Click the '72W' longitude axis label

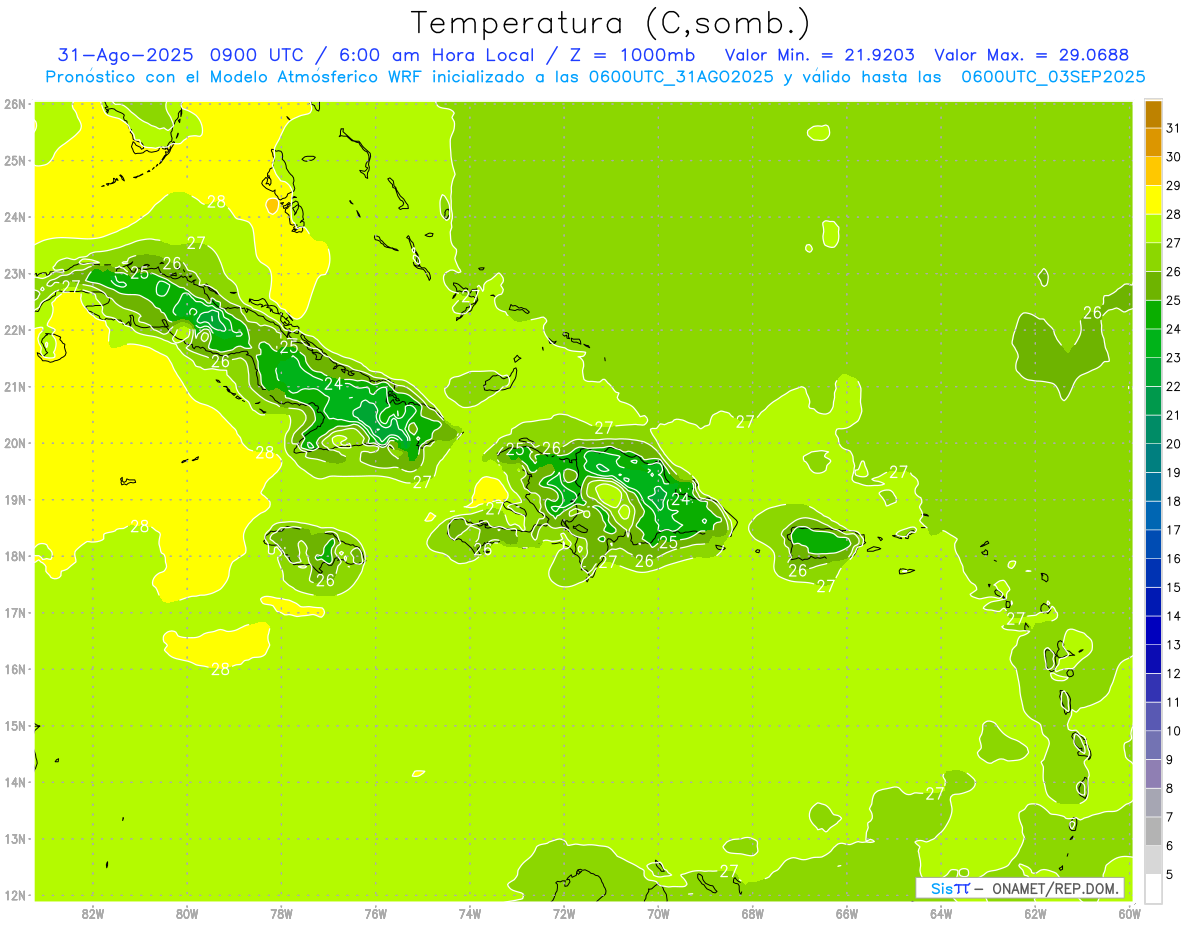coord(564,913)
